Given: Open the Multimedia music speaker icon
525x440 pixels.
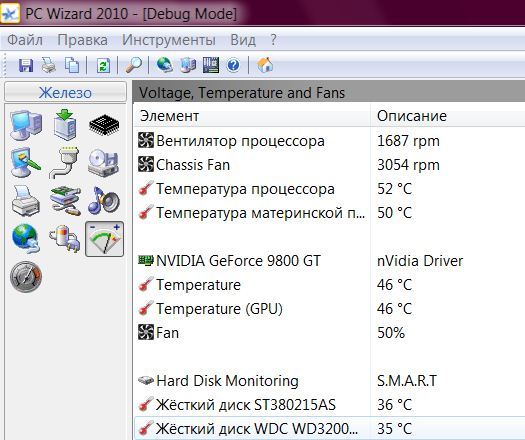Looking at the screenshot, I should click(104, 201).
